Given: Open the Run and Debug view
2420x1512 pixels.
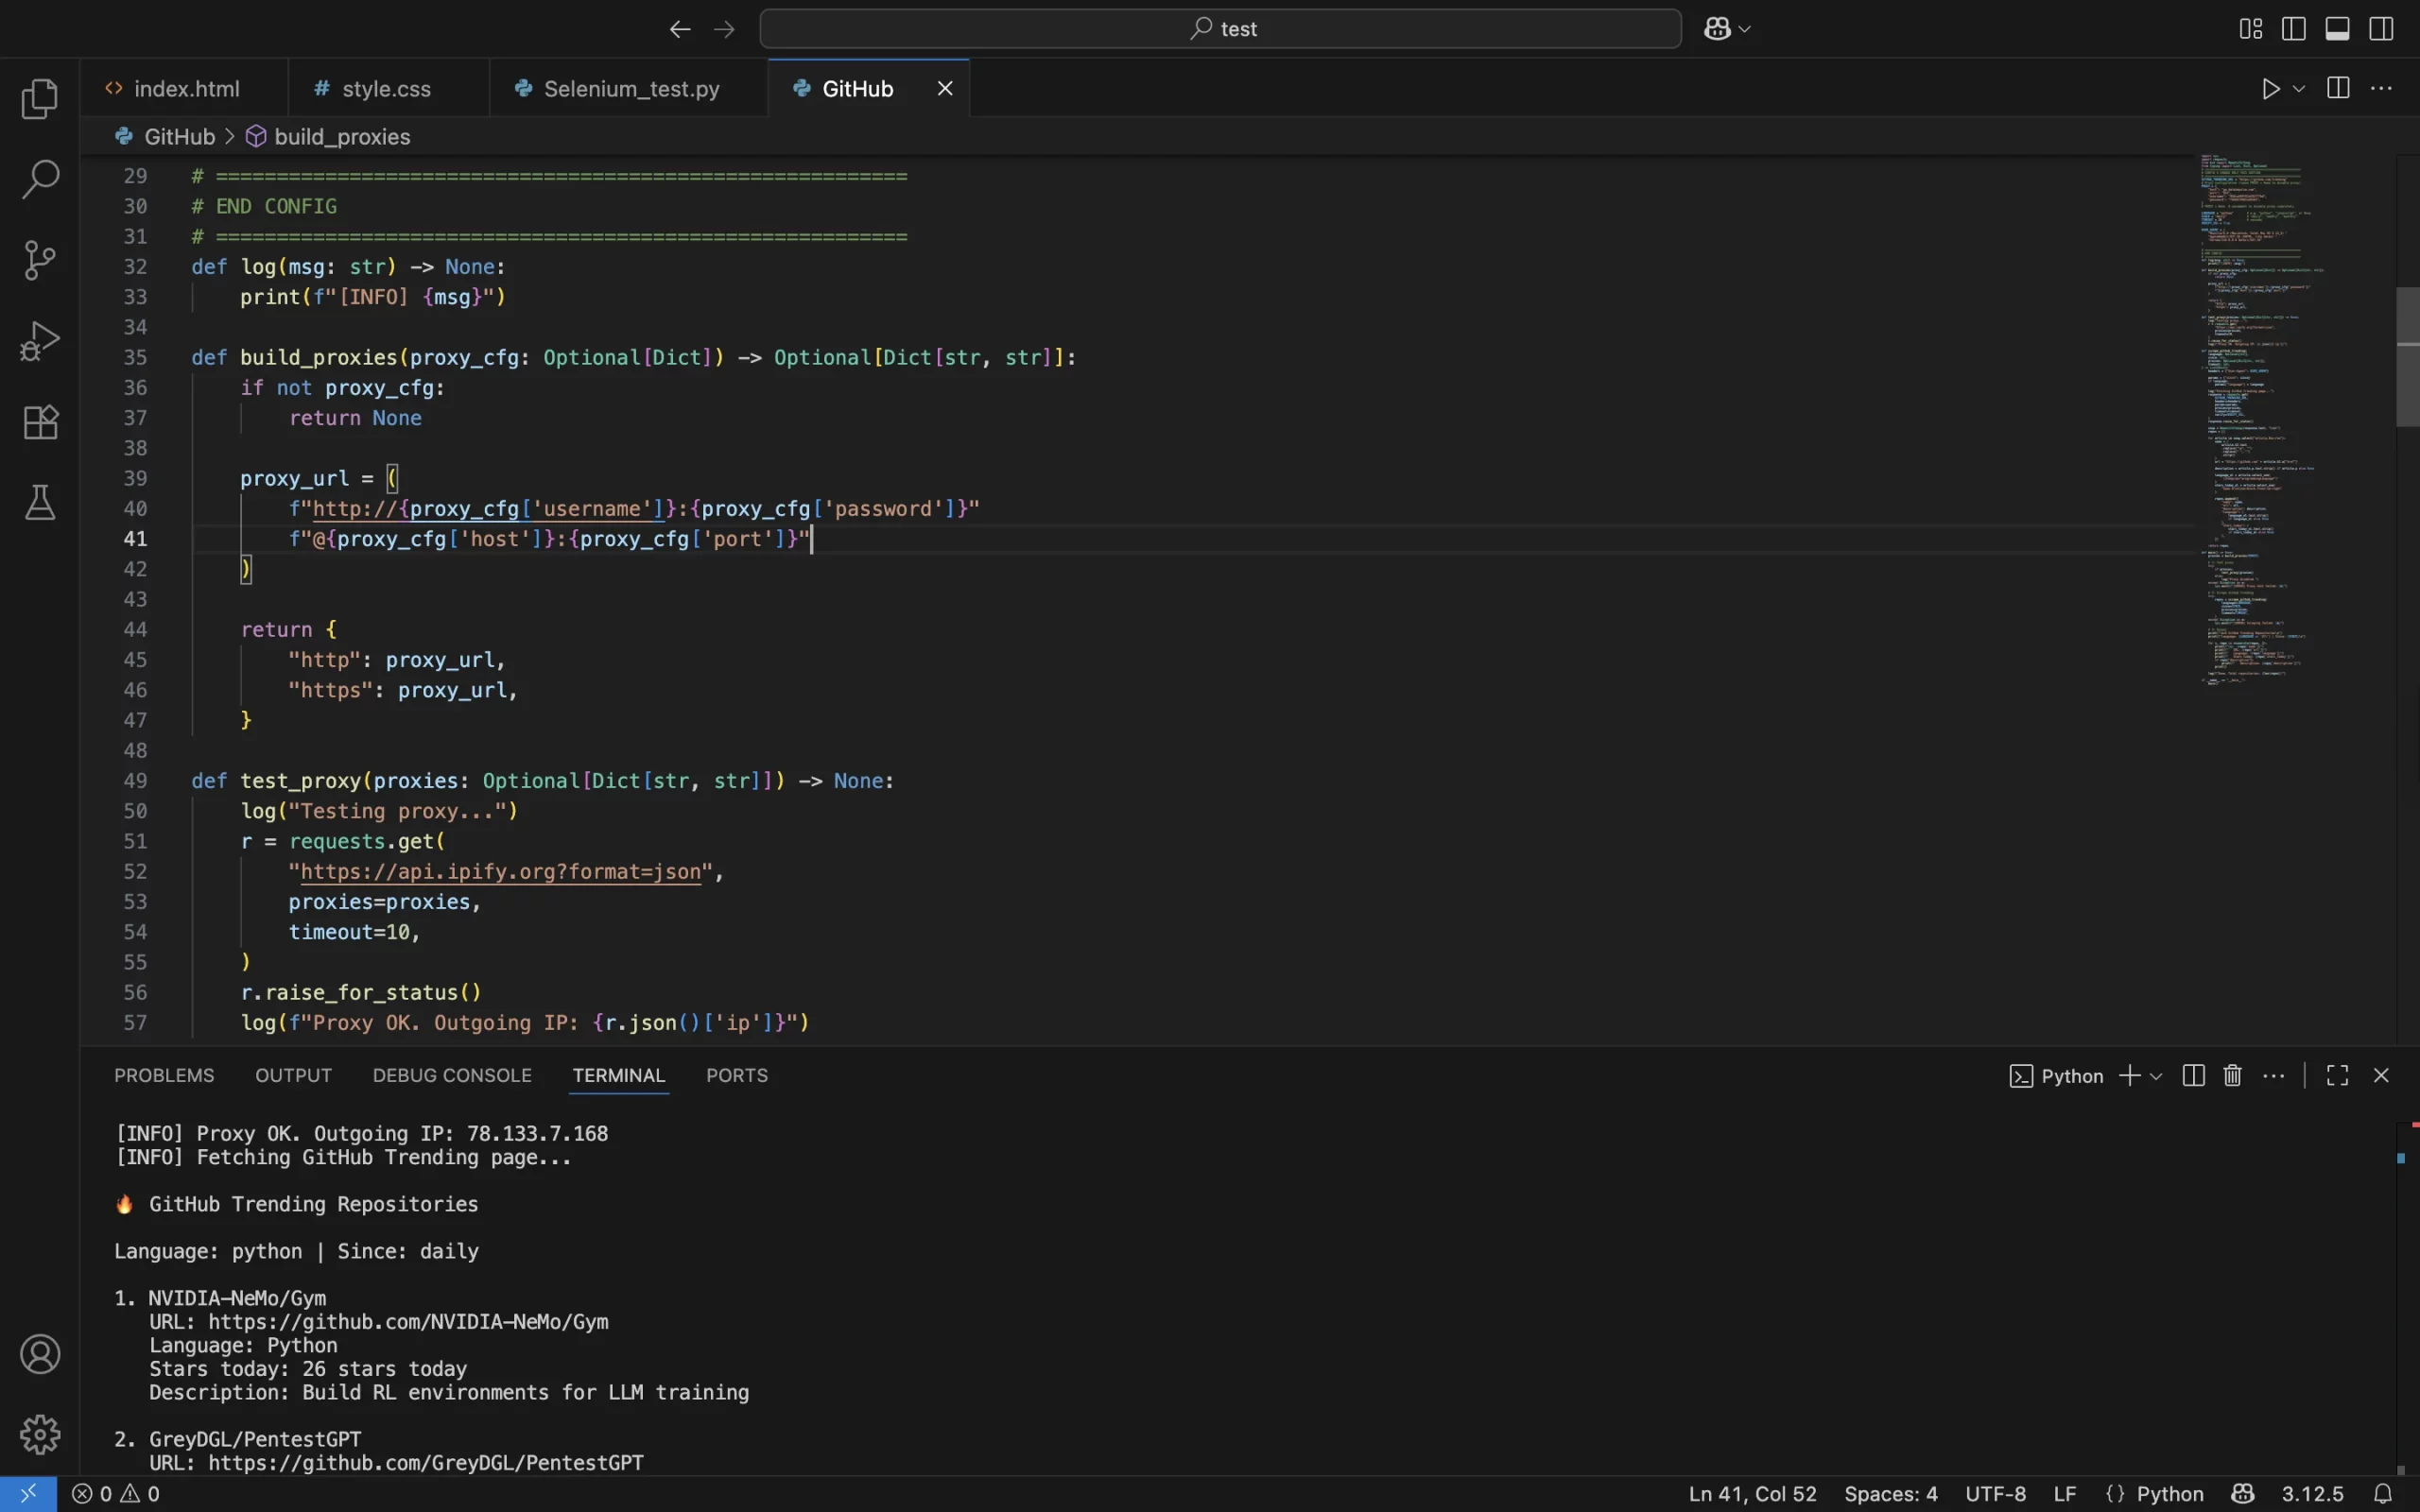Looking at the screenshot, I should [38, 340].
